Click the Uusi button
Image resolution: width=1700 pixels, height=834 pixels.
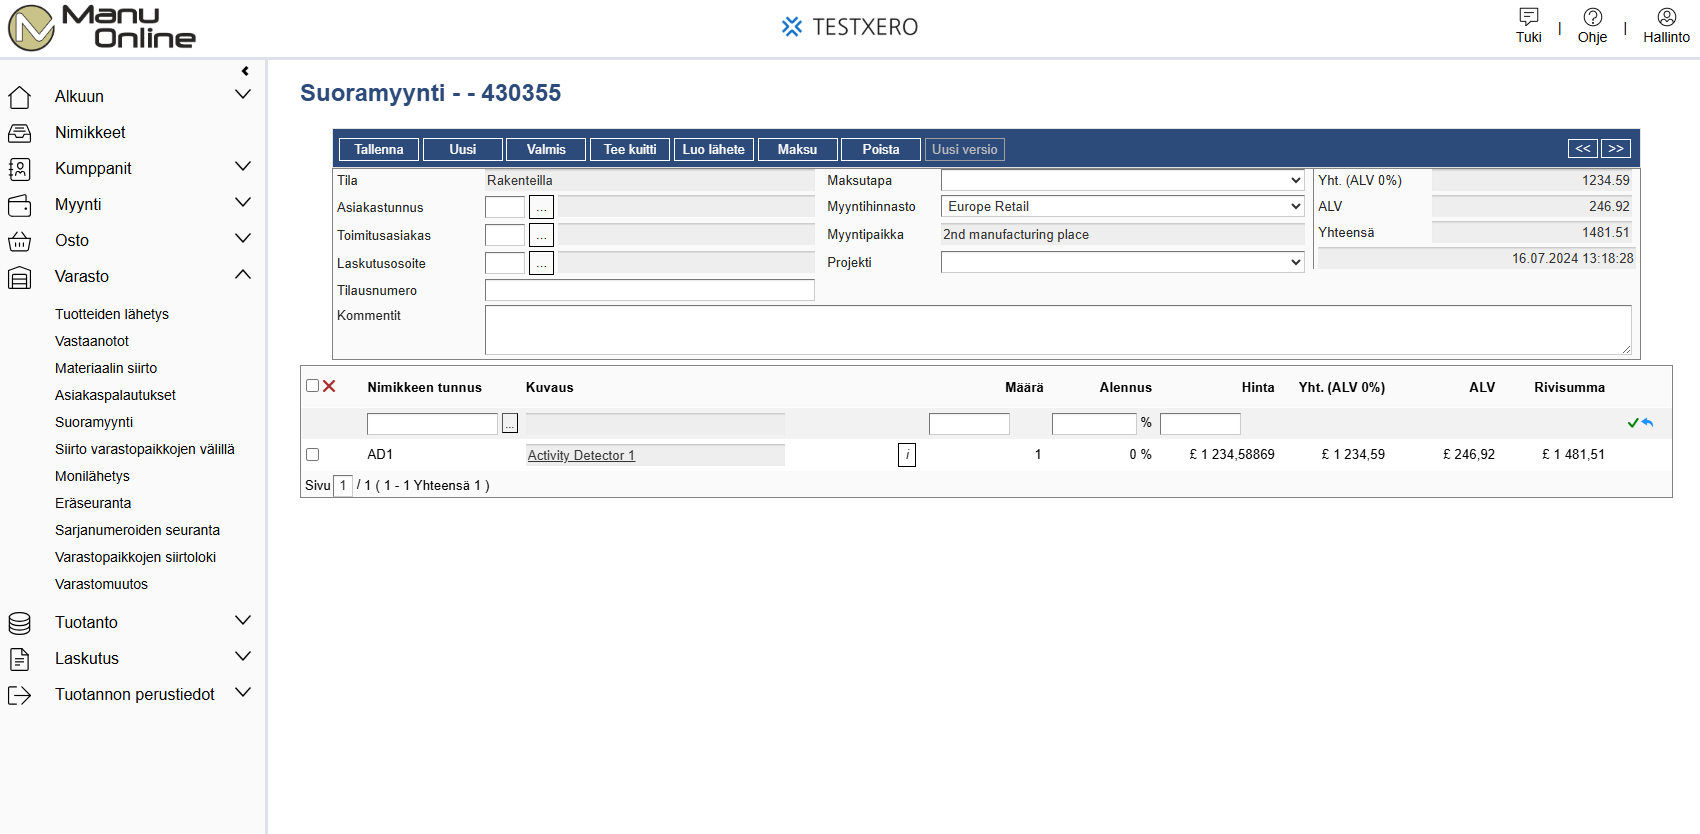pos(463,149)
